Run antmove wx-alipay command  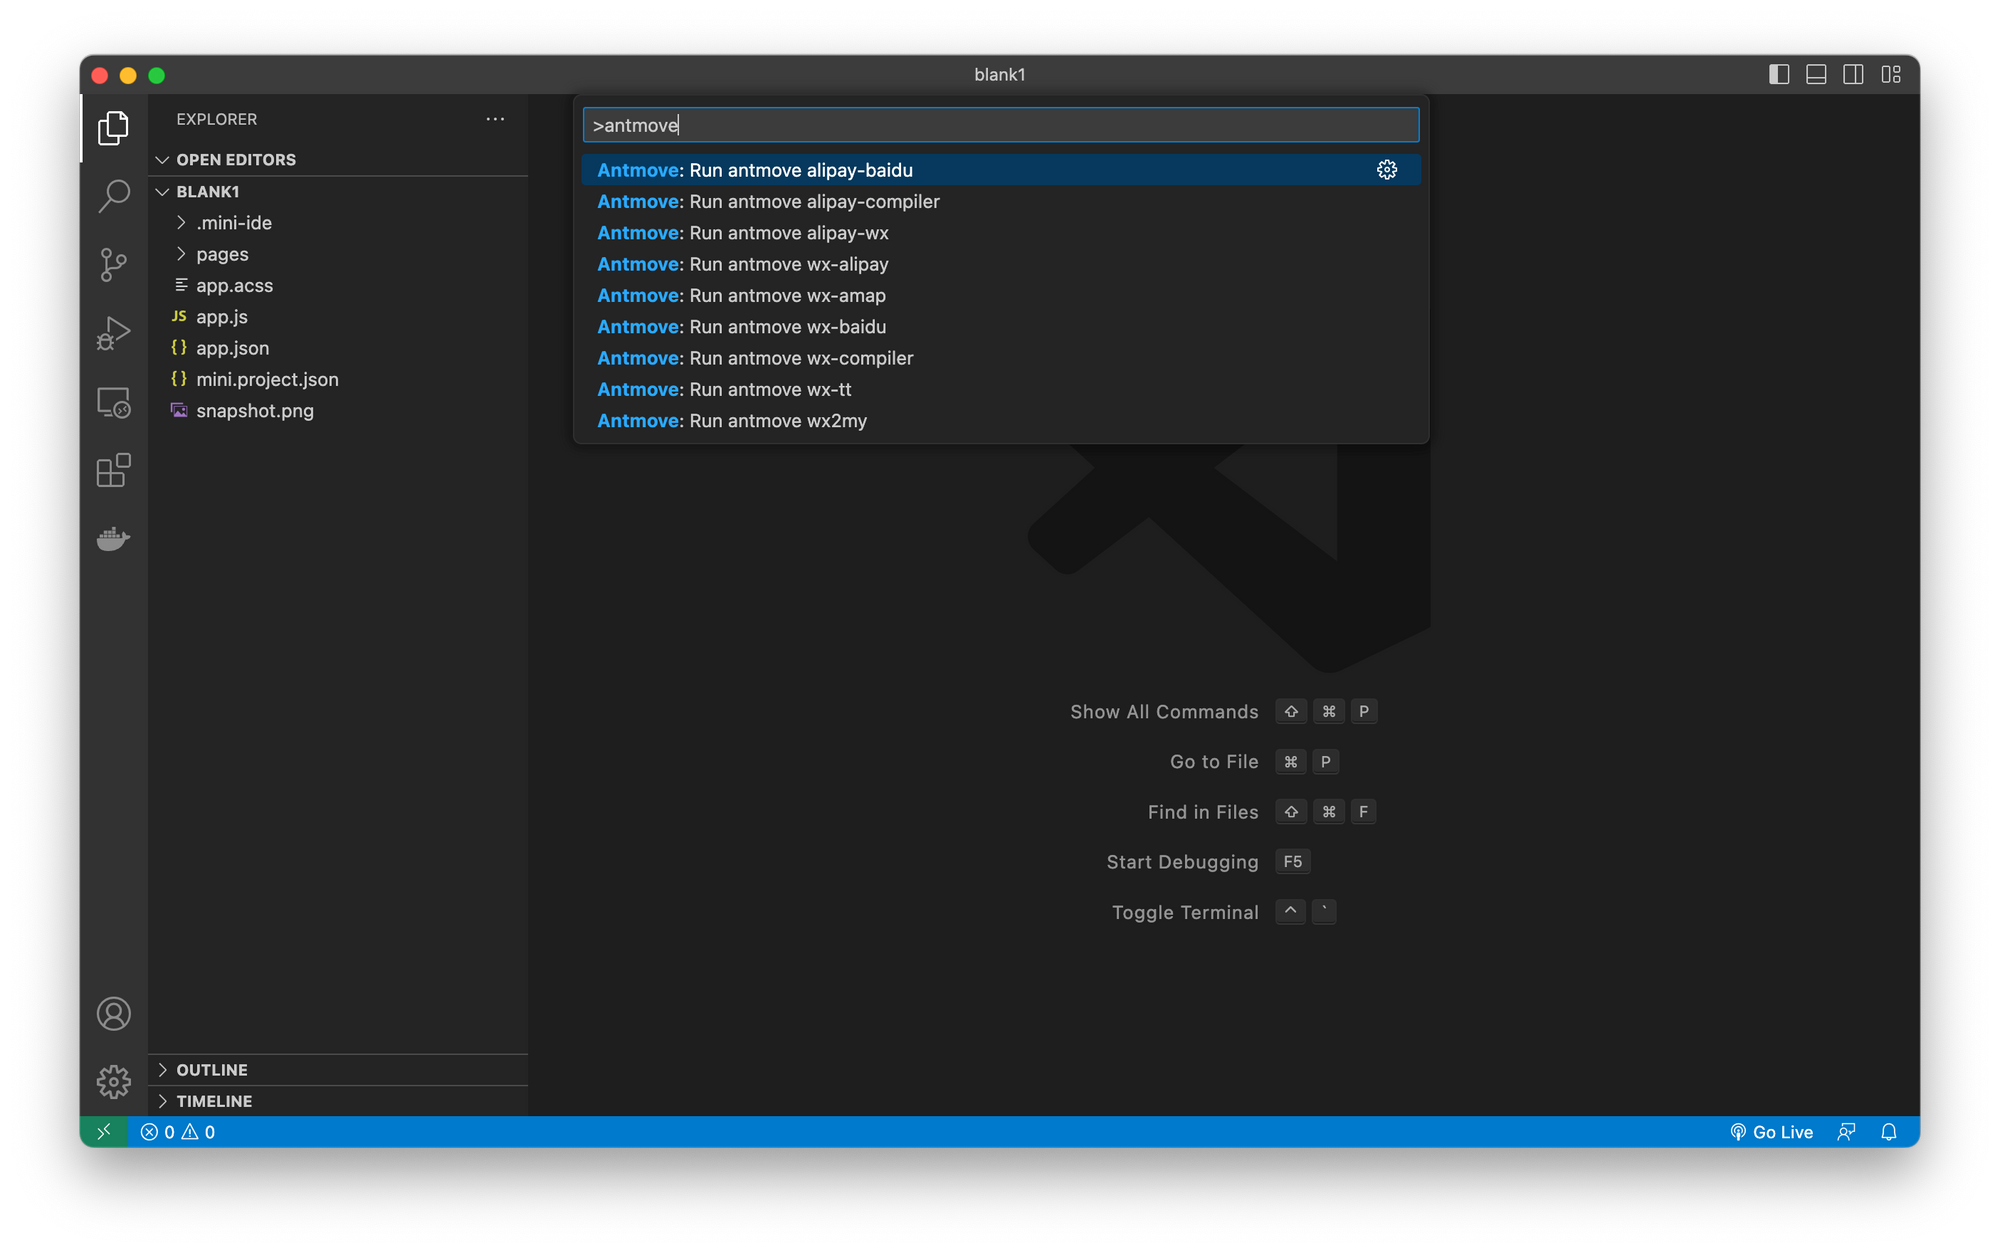pos(1001,264)
